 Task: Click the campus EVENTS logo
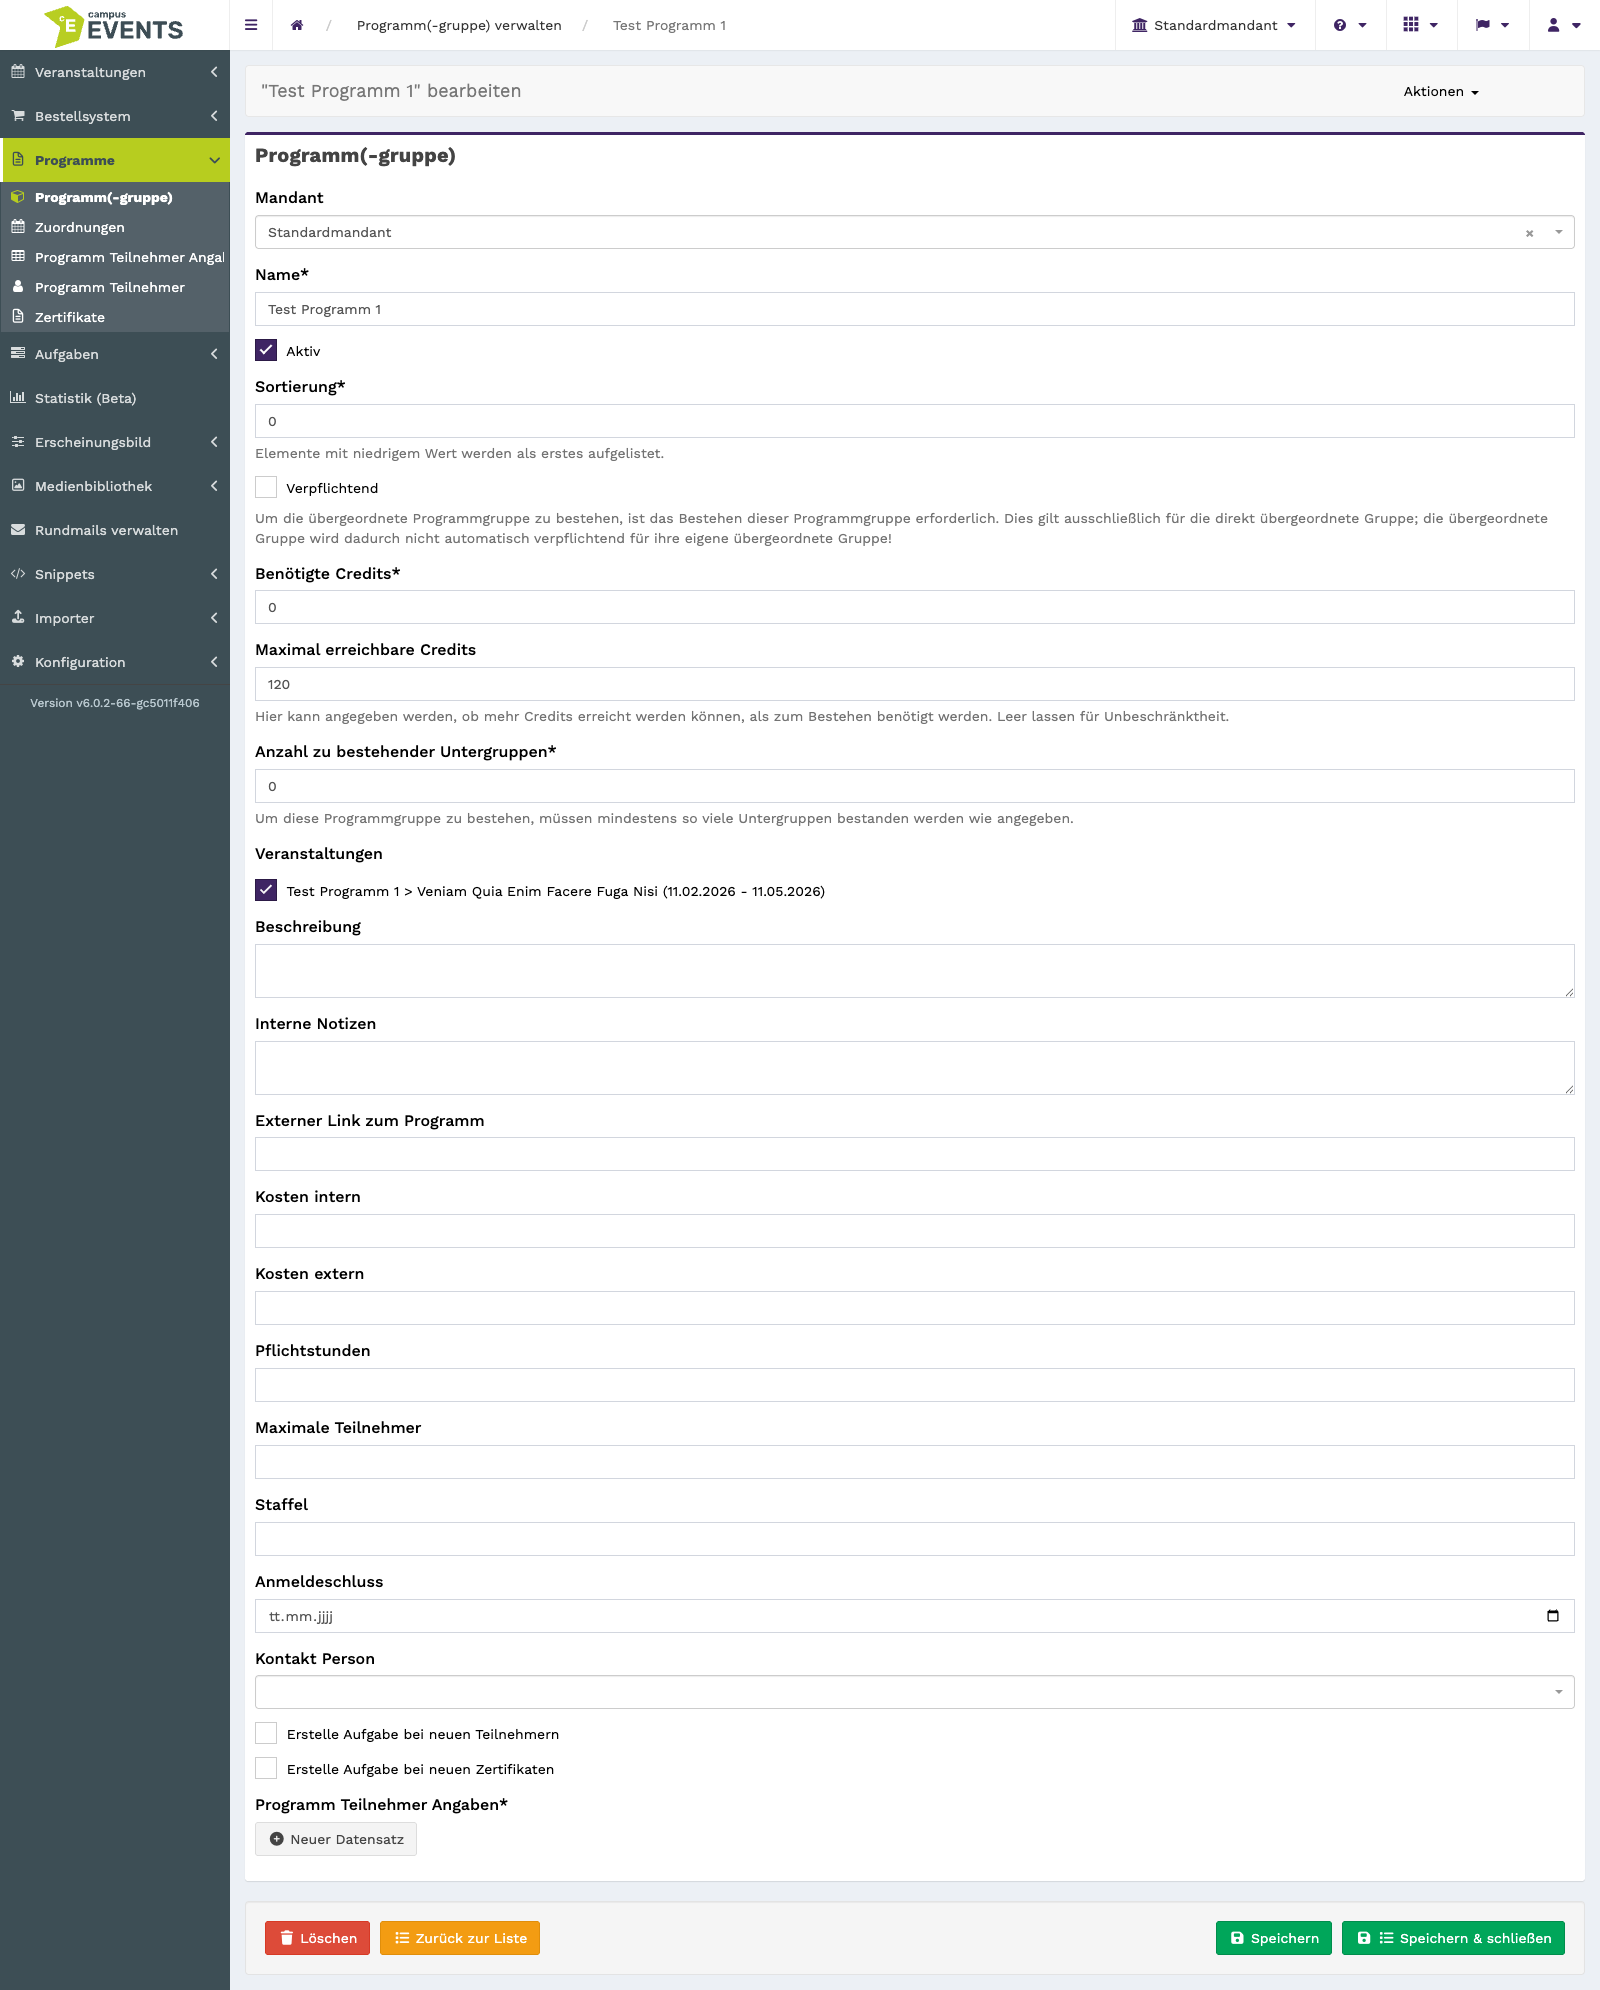(114, 26)
